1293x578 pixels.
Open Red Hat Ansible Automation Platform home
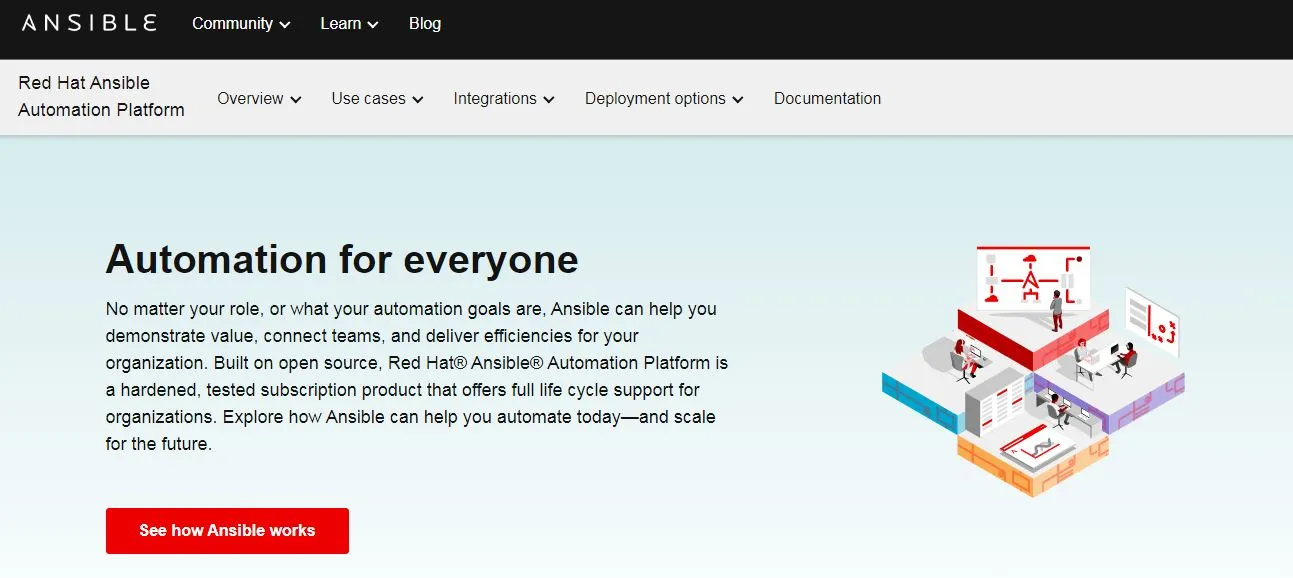click(101, 97)
